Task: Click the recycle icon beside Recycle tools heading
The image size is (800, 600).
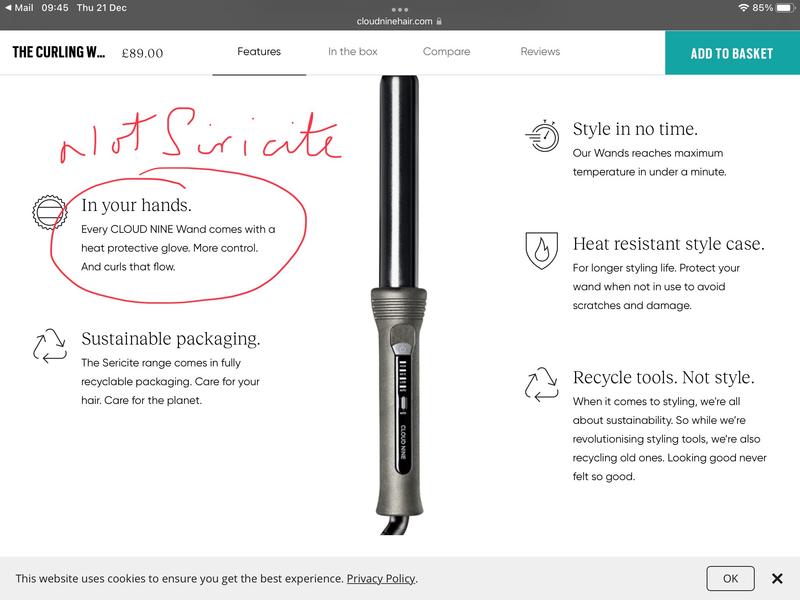Action: pyautogui.click(x=541, y=384)
